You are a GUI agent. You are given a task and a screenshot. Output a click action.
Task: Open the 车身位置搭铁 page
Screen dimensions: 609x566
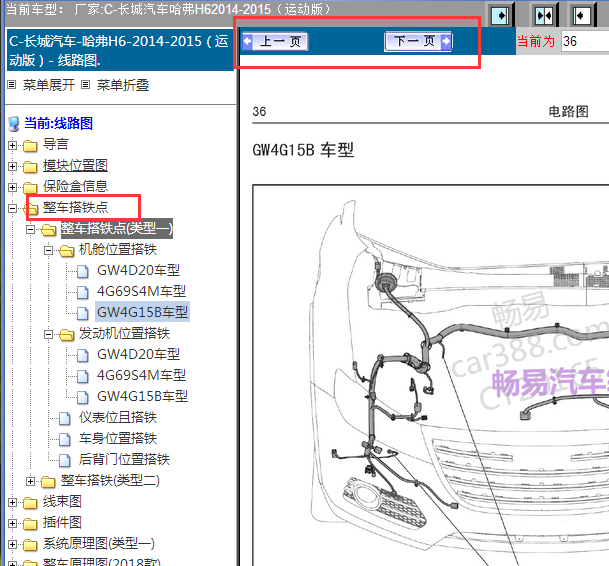point(118,438)
